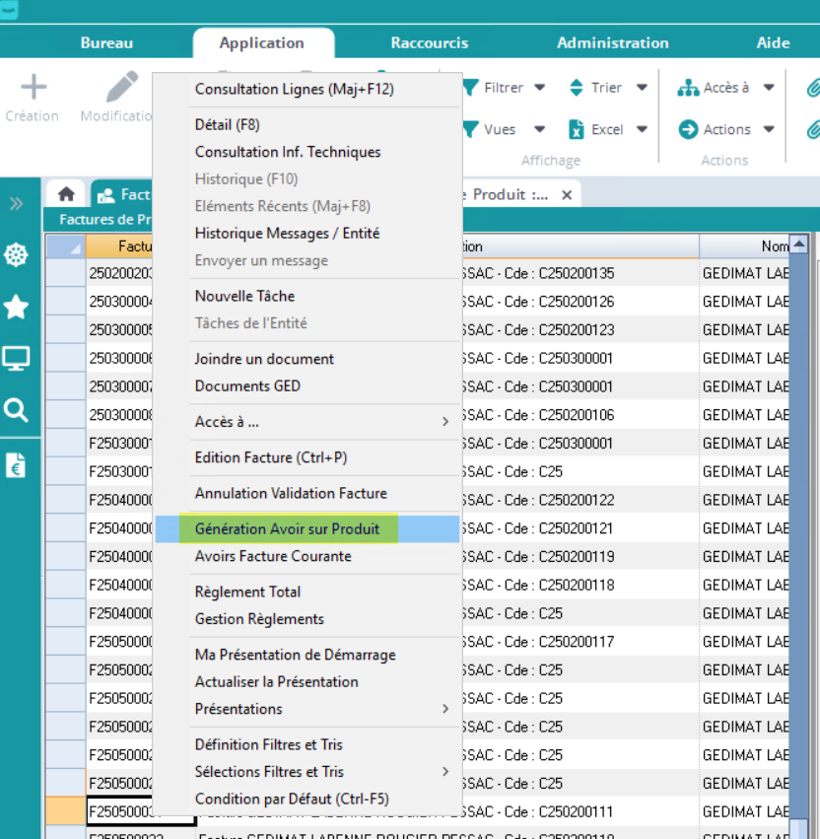The width and height of the screenshot is (820, 839).
Task: Open the search magnifier in sidebar
Action: [16, 410]
